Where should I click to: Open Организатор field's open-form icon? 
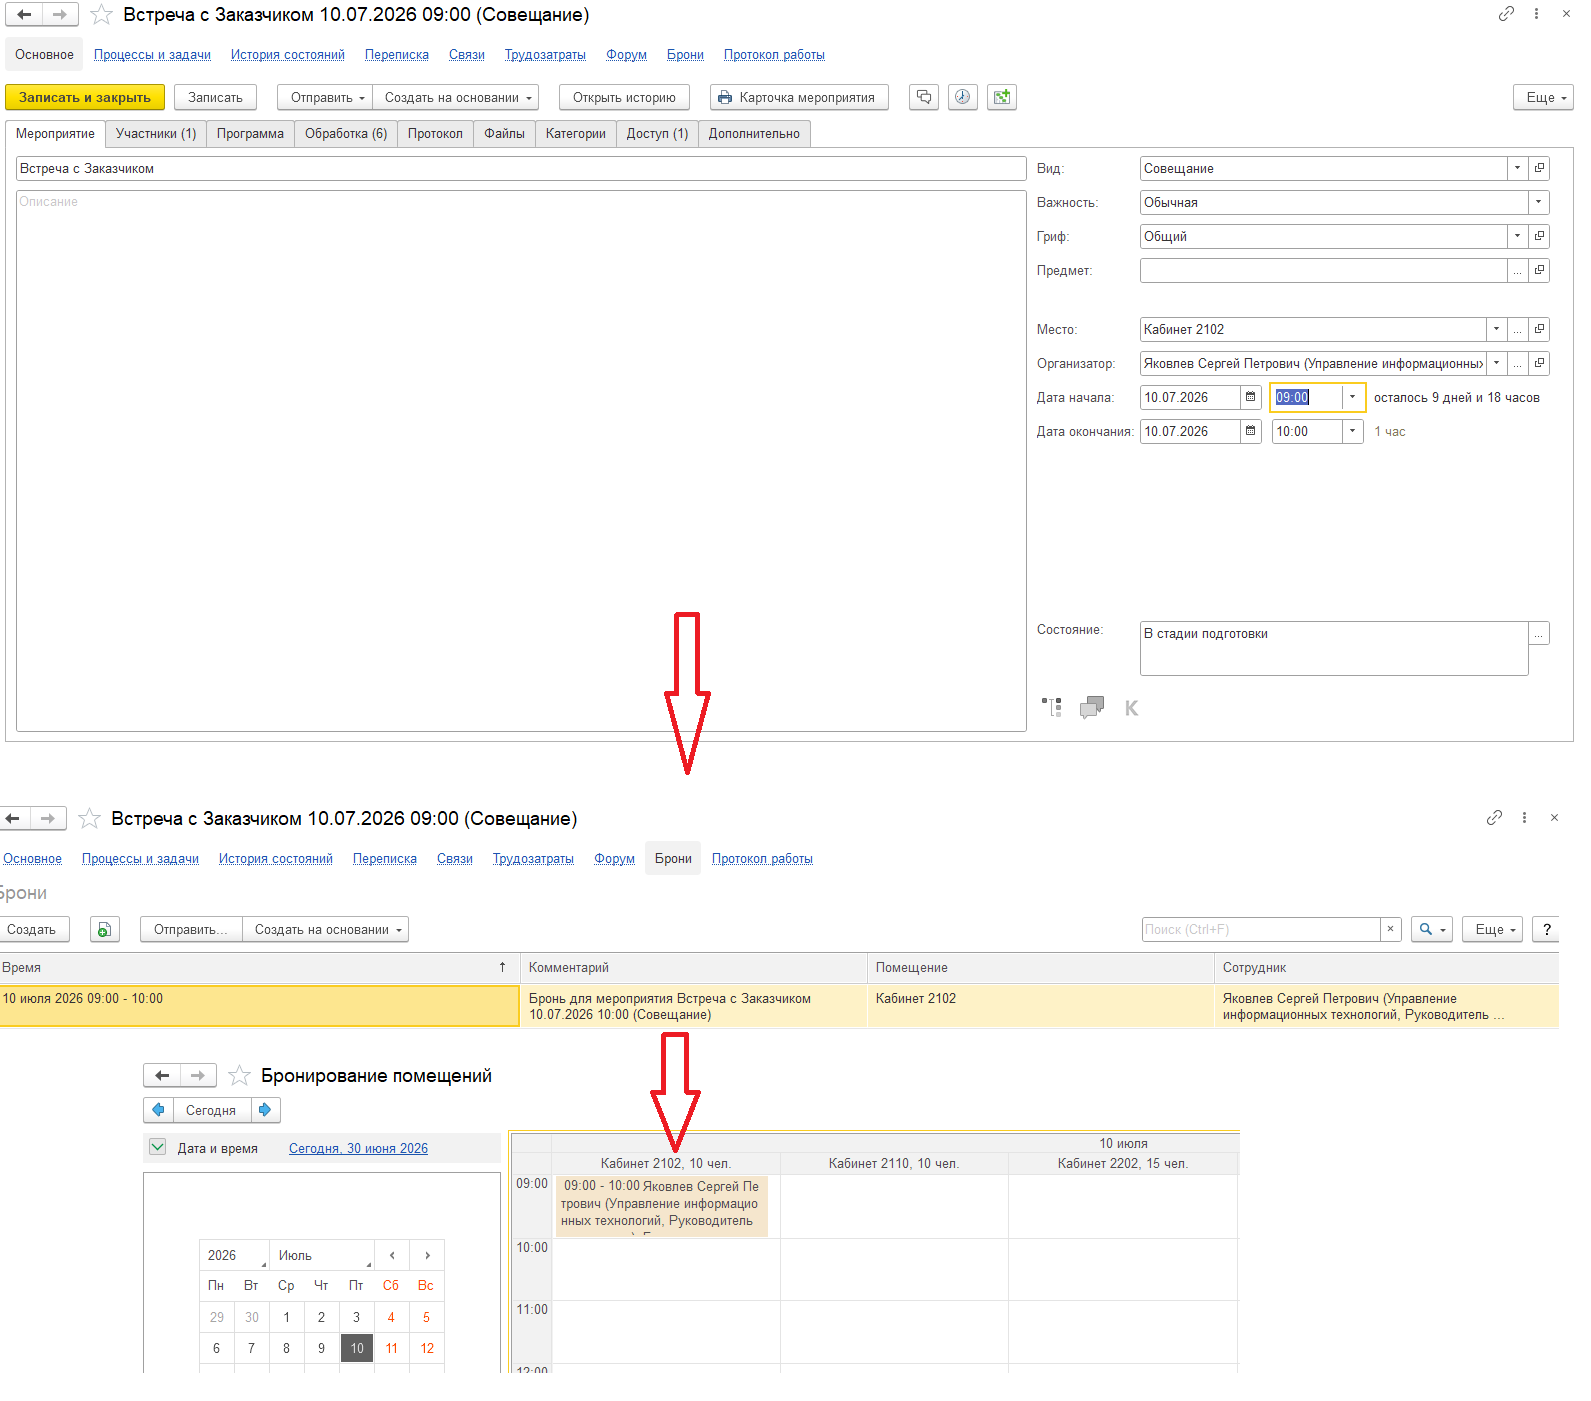pos(1539,363)
